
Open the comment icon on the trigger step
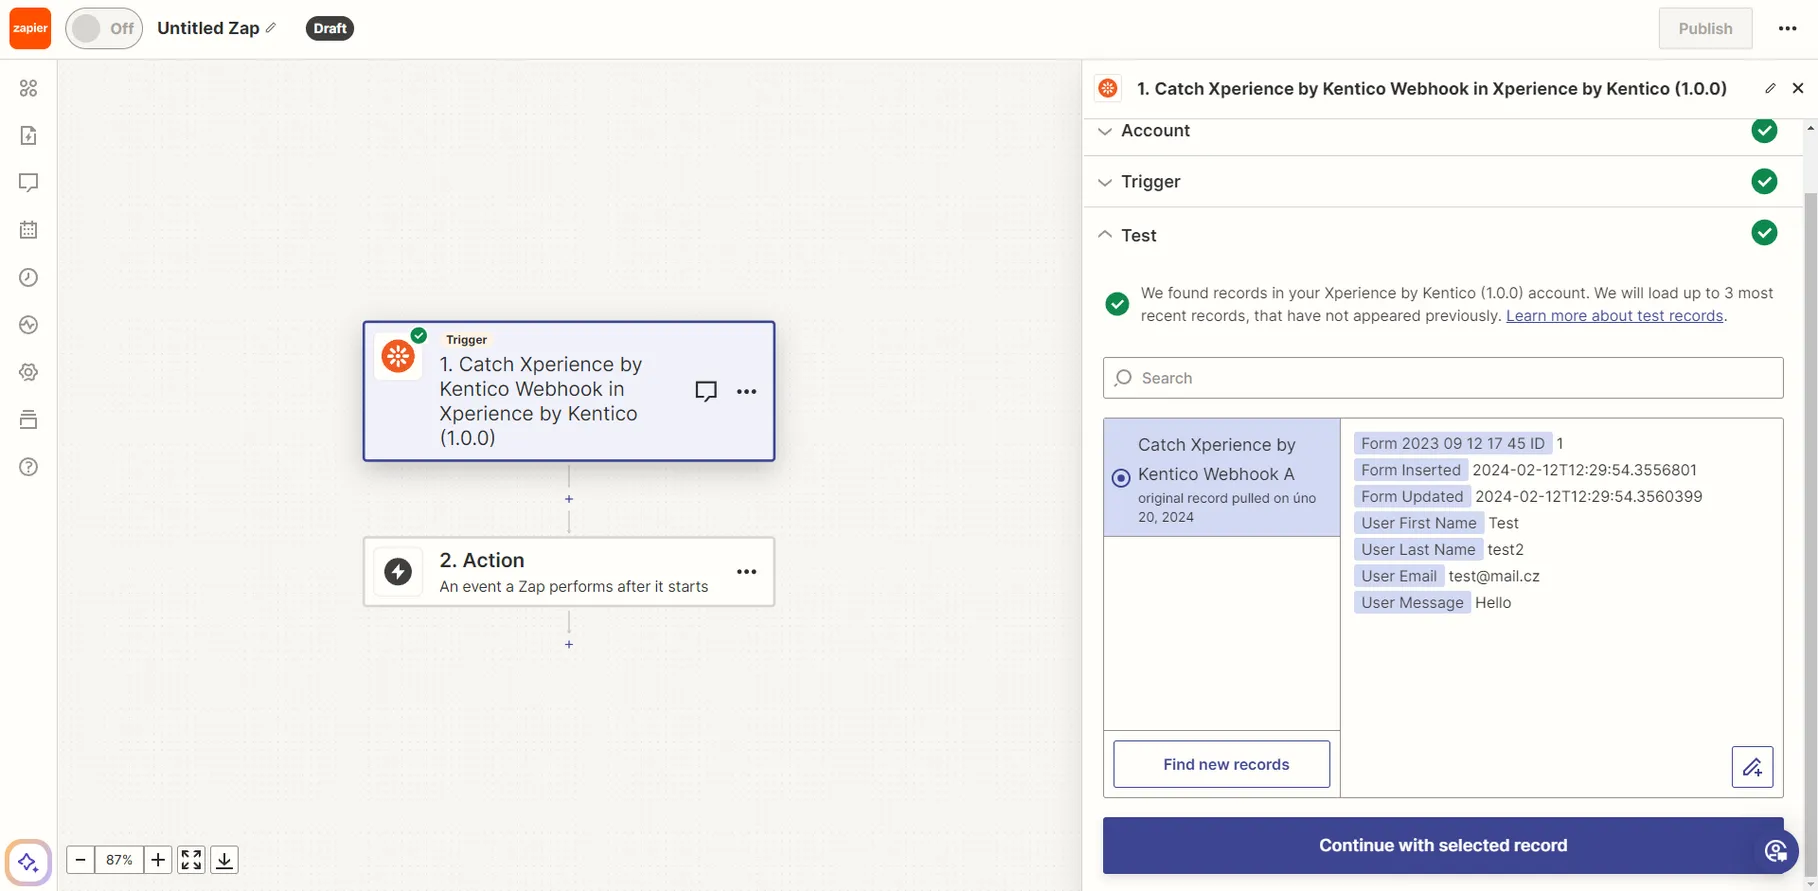[x=706, y=391]
